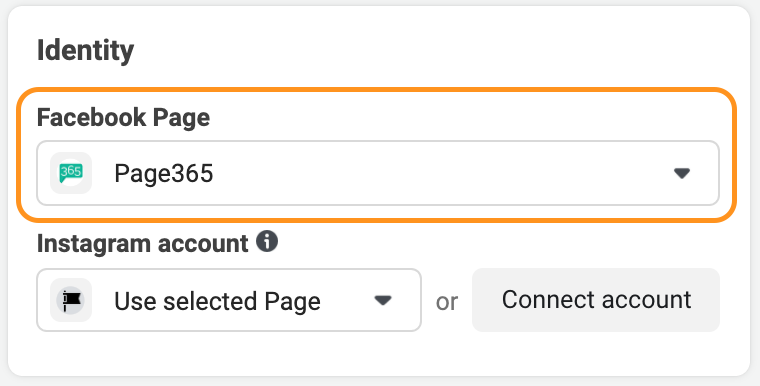Click the Instagram account field label
Viewport: 760px width, 386px height.
point(142,243)
